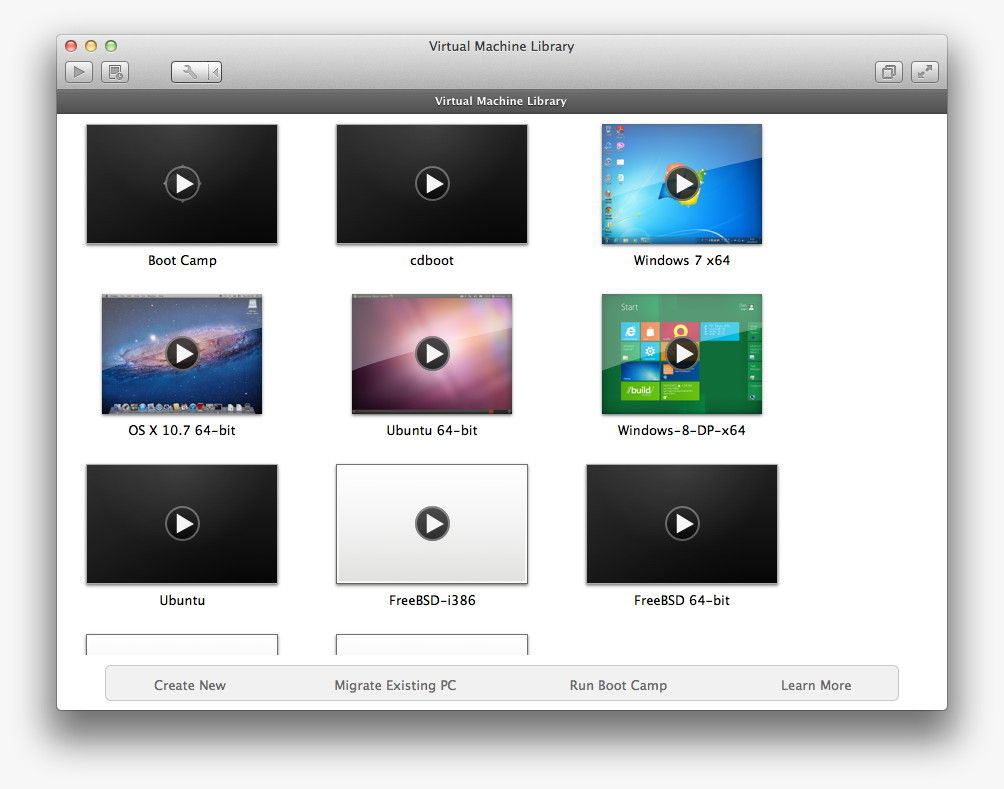This screenshot has height=789, width=1004.
Task: Select the FreeBSD-i386 label
Action: [x=432, y=601]
